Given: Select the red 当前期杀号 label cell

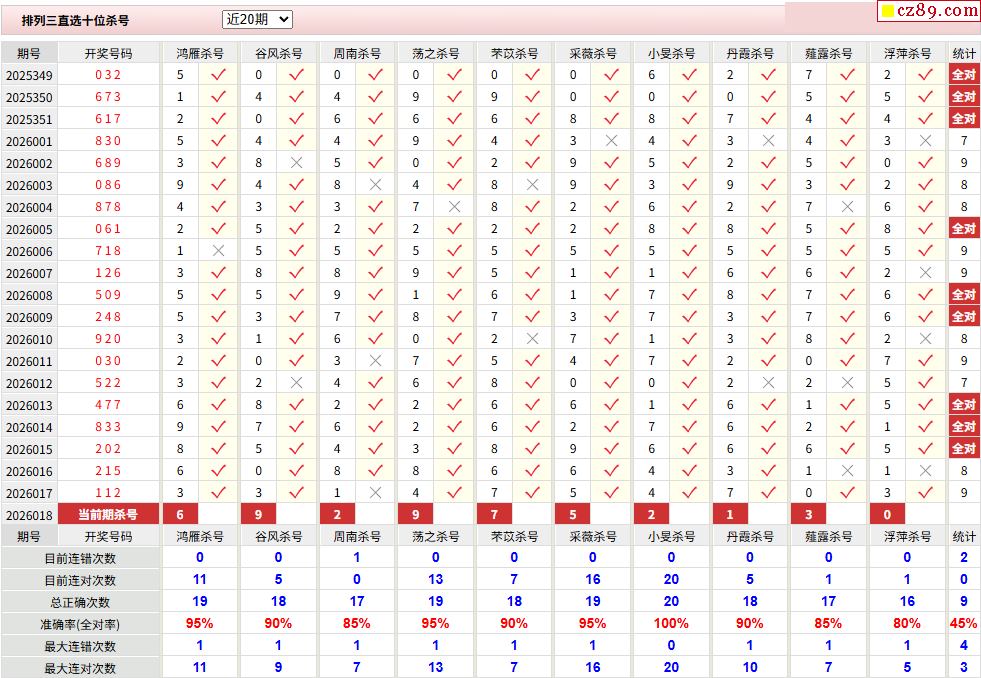Looking at the screenshot, I should pos(108,514).
